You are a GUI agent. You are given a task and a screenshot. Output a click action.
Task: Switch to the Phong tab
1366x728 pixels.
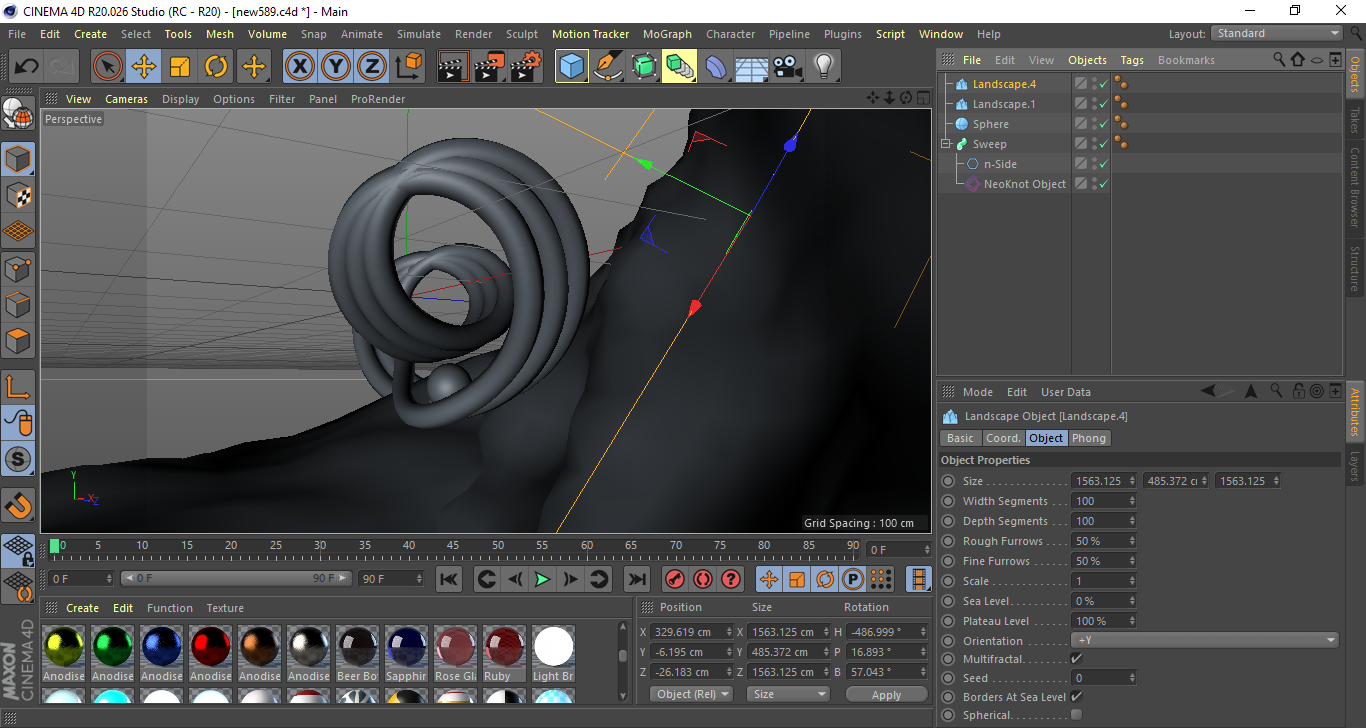(x=1089, y=438)
